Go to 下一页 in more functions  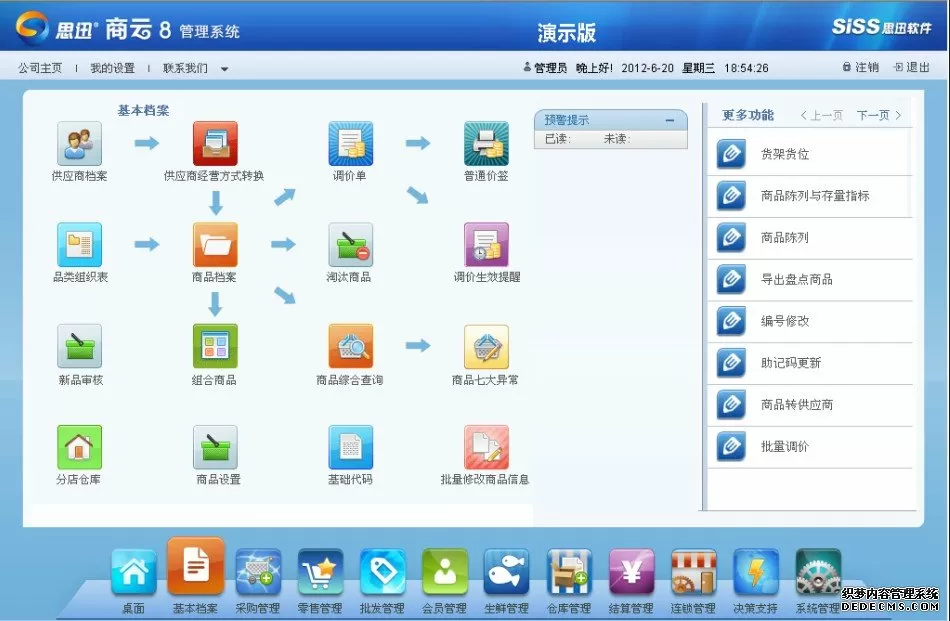(x=879, y=116)
